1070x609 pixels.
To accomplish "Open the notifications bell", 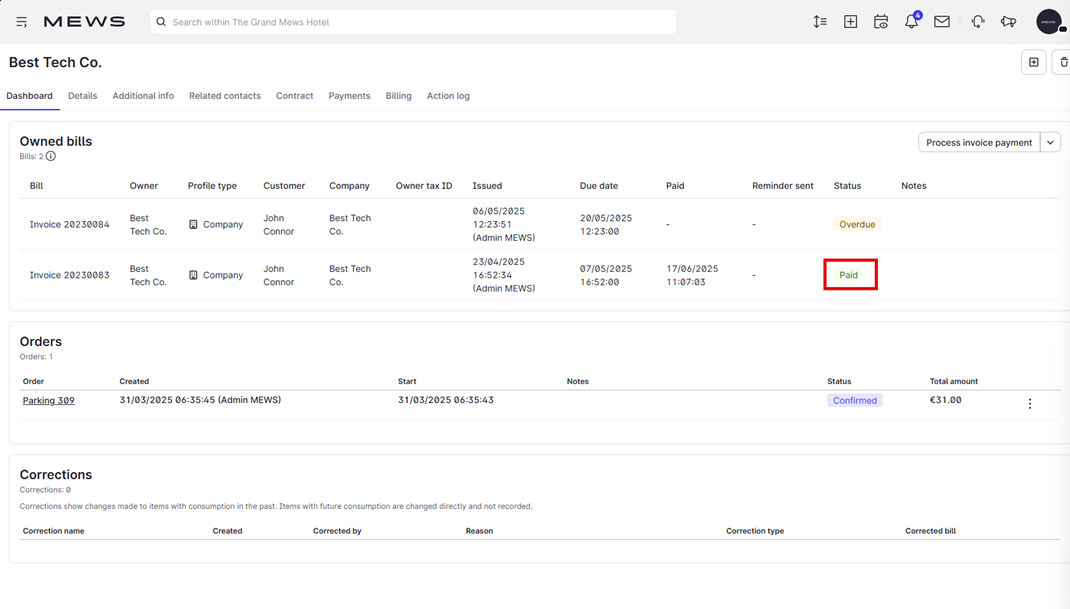I will tap(912, 21).
